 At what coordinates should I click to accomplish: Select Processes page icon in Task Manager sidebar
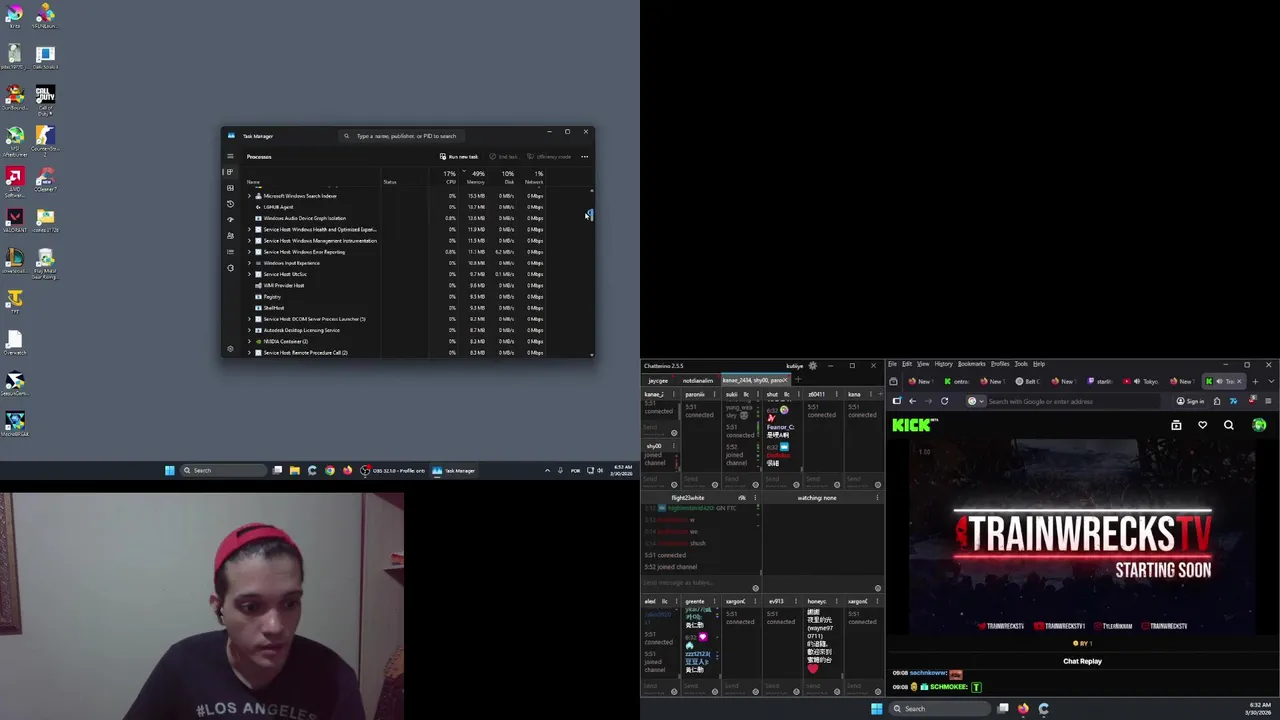[230, 172]
